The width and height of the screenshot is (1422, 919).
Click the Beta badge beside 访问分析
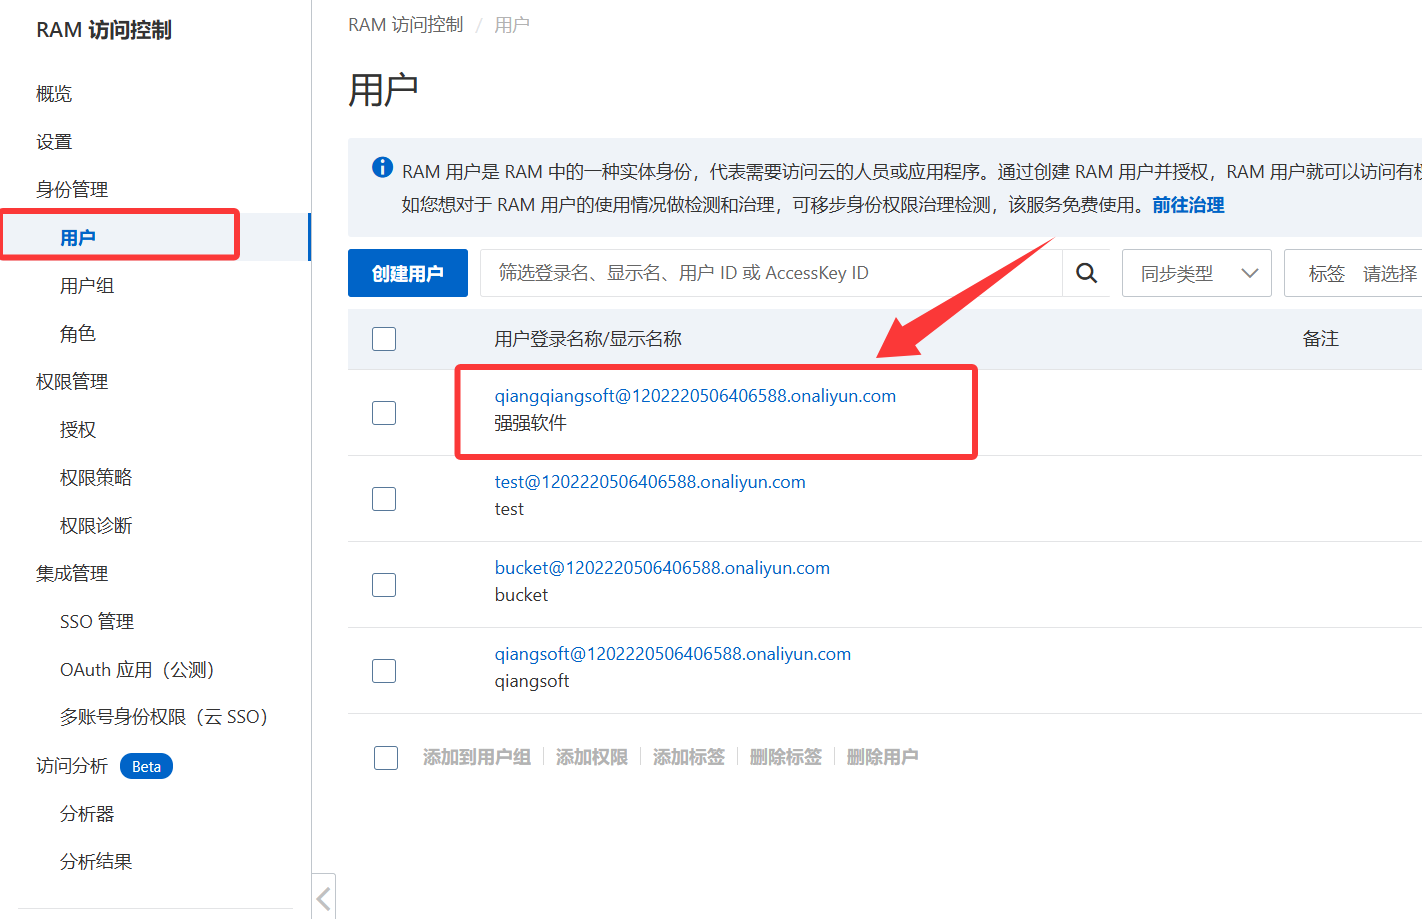pyautogui.click(x=146, y=766)
